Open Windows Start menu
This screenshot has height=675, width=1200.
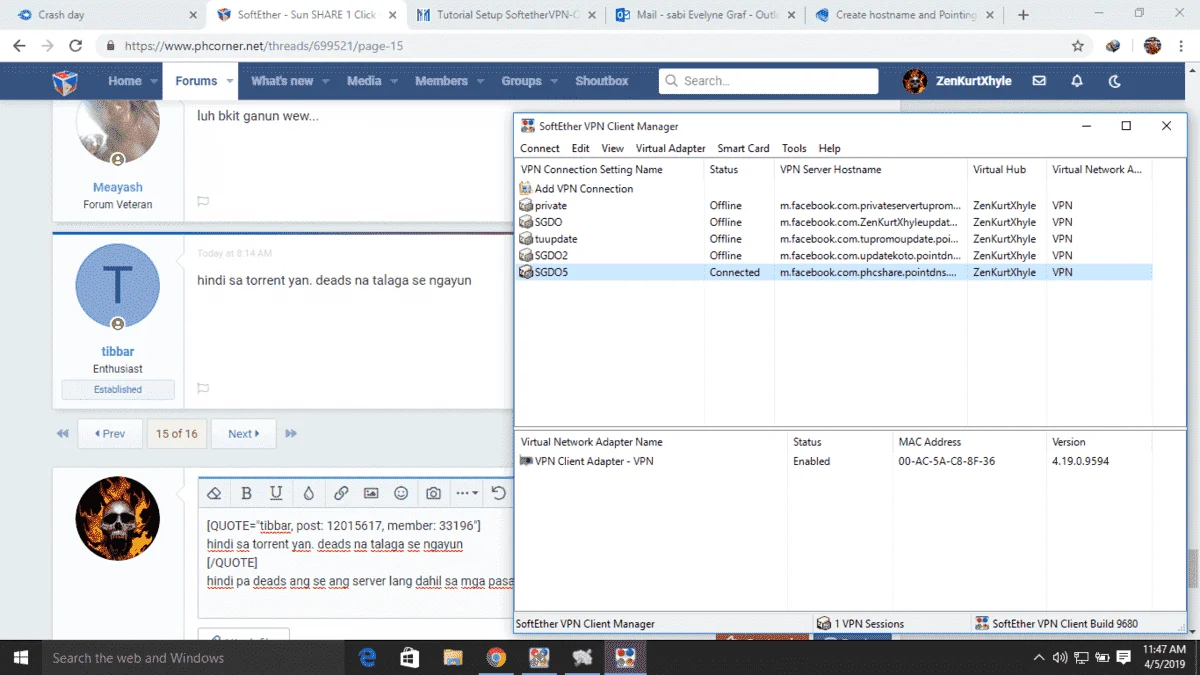20,658
